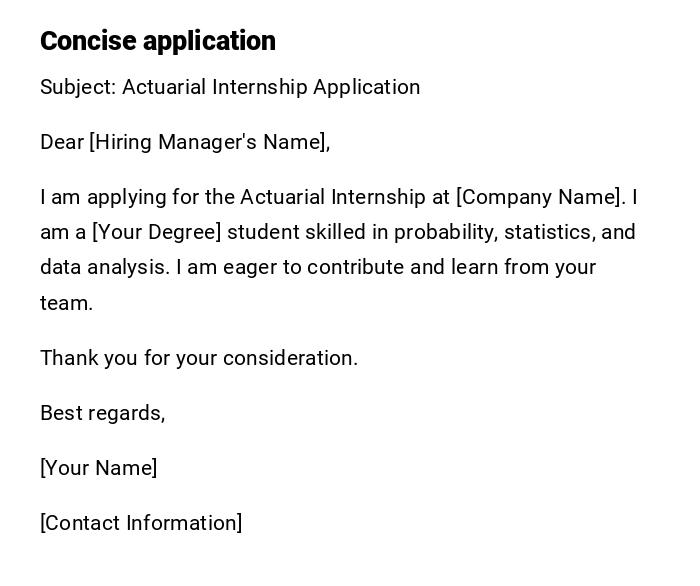Click the word 'team.' ending the paragraph
This screenshot has height=586, width=700.
click(x=66, y=303)
